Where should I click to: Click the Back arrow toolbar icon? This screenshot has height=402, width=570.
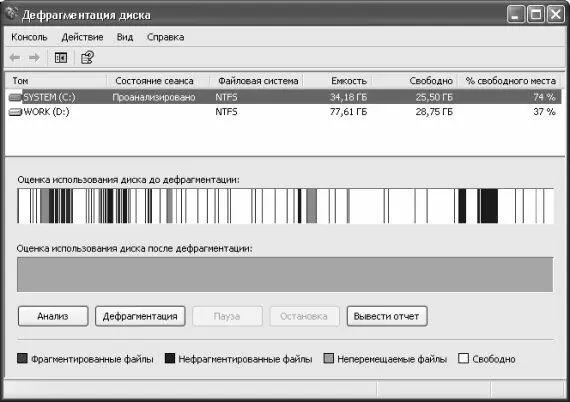point(15,57)
